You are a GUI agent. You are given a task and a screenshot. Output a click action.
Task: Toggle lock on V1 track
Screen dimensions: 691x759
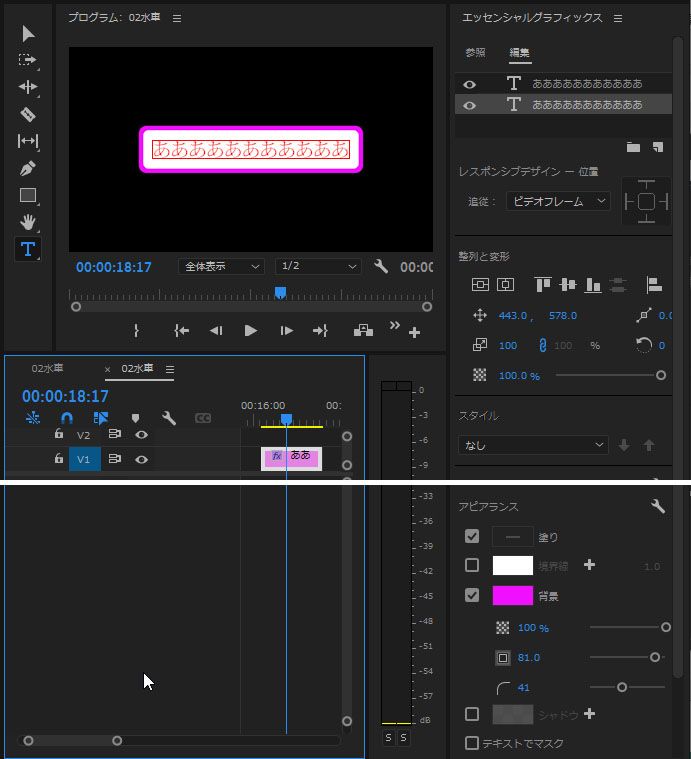59,458
